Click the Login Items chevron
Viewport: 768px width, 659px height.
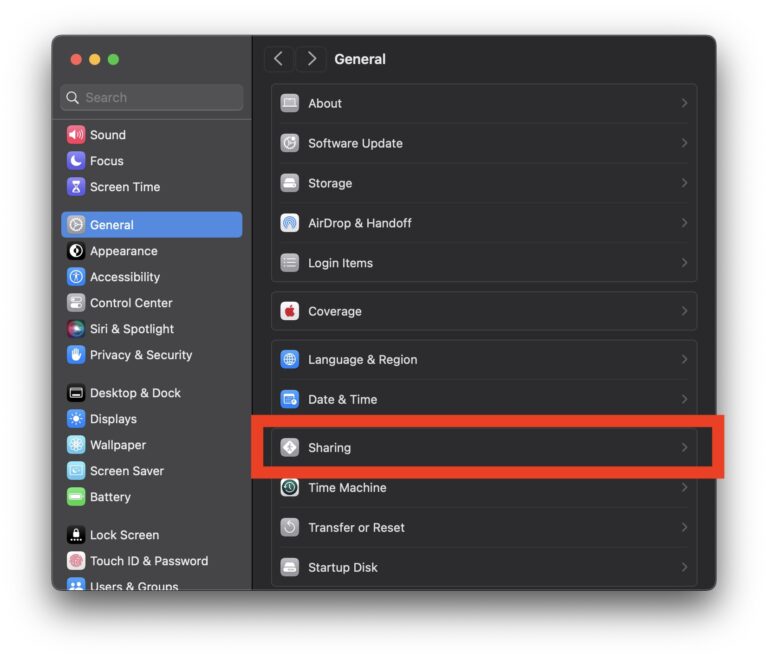click(x=684, y=263)
